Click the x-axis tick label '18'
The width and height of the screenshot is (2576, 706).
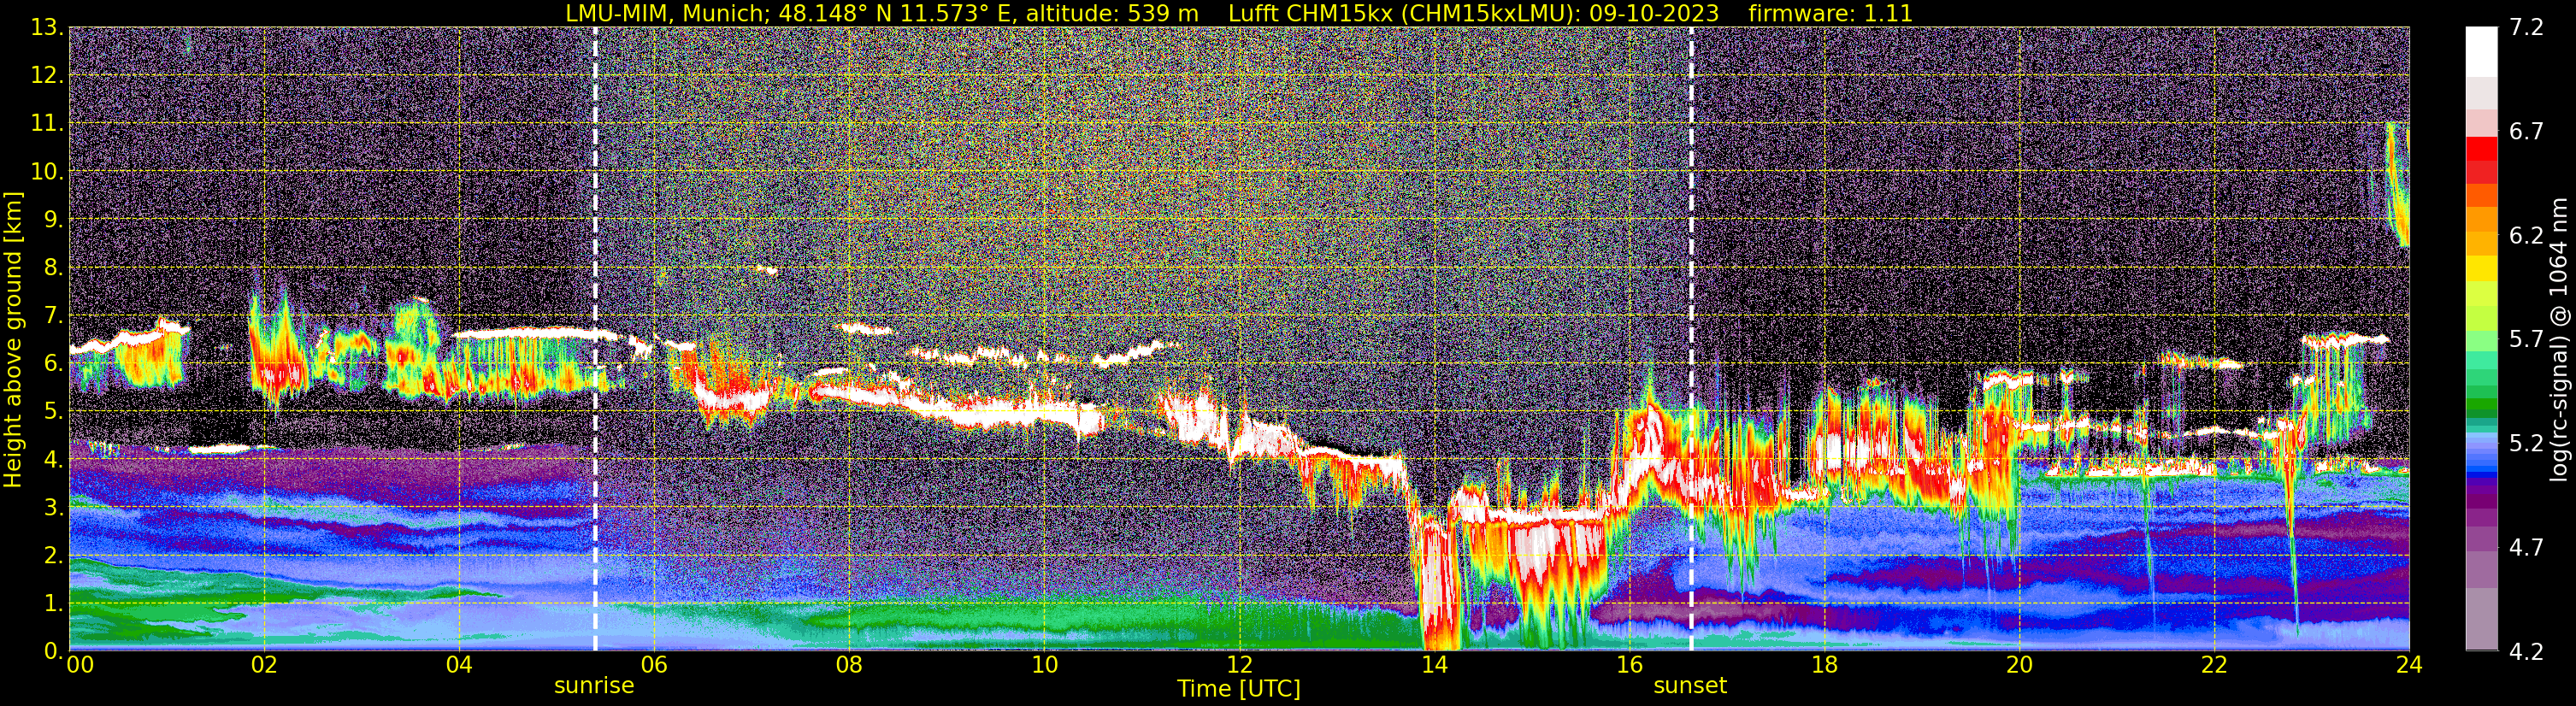(x=1824, y=665)
